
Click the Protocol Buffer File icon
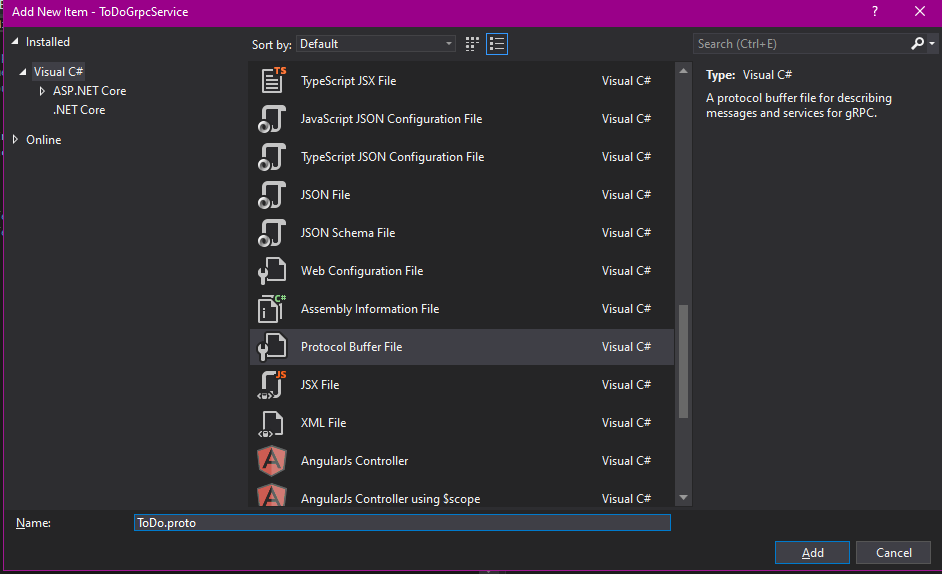[272, 347]
